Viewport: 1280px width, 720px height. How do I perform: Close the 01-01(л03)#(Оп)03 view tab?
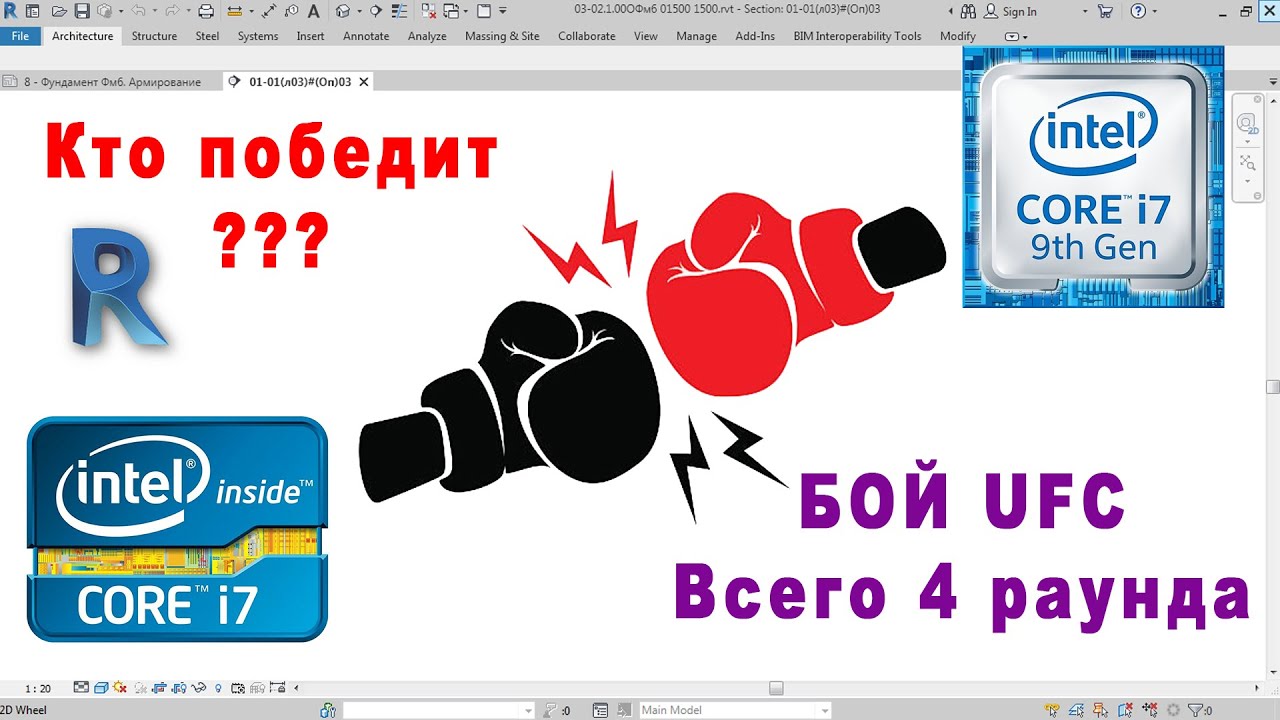pyautogui.click(x=364, y=82)
